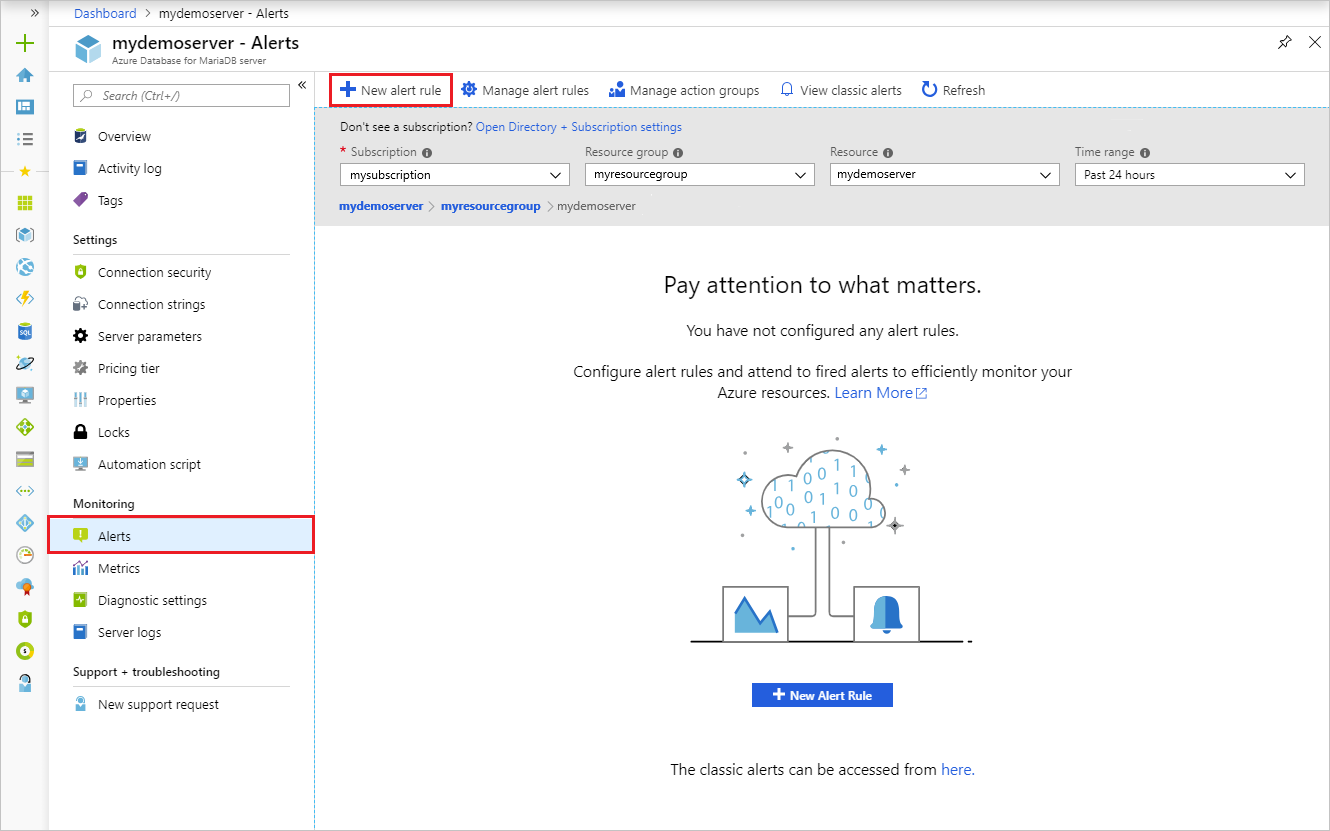Open Function Apps lightning bolt icon
Image resolution: width=1330 pixels, height=831 pixels.
click(25, 299)
